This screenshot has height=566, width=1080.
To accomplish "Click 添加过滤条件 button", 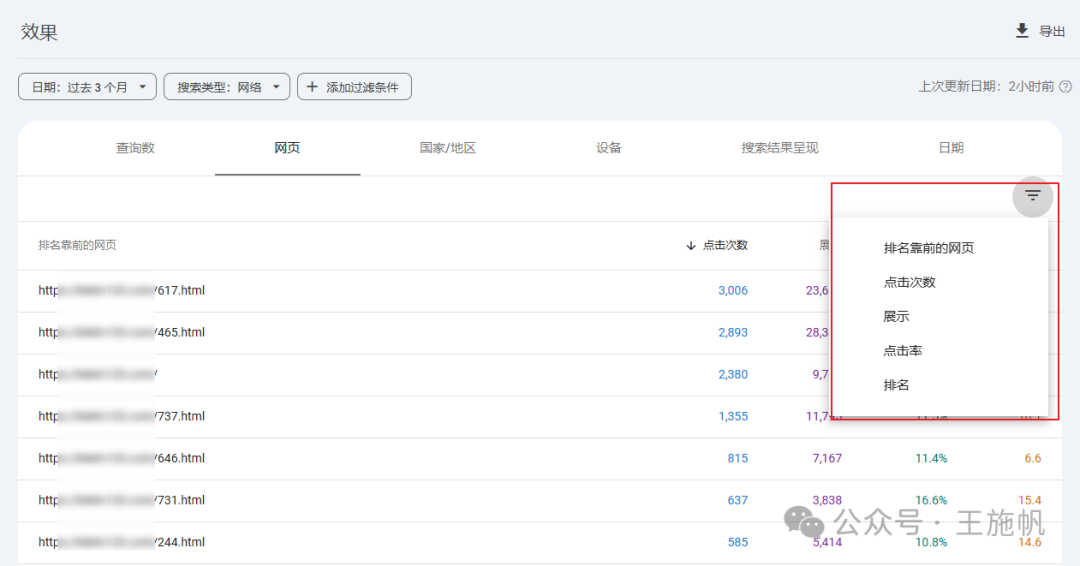I will click(x=354, y=87).
